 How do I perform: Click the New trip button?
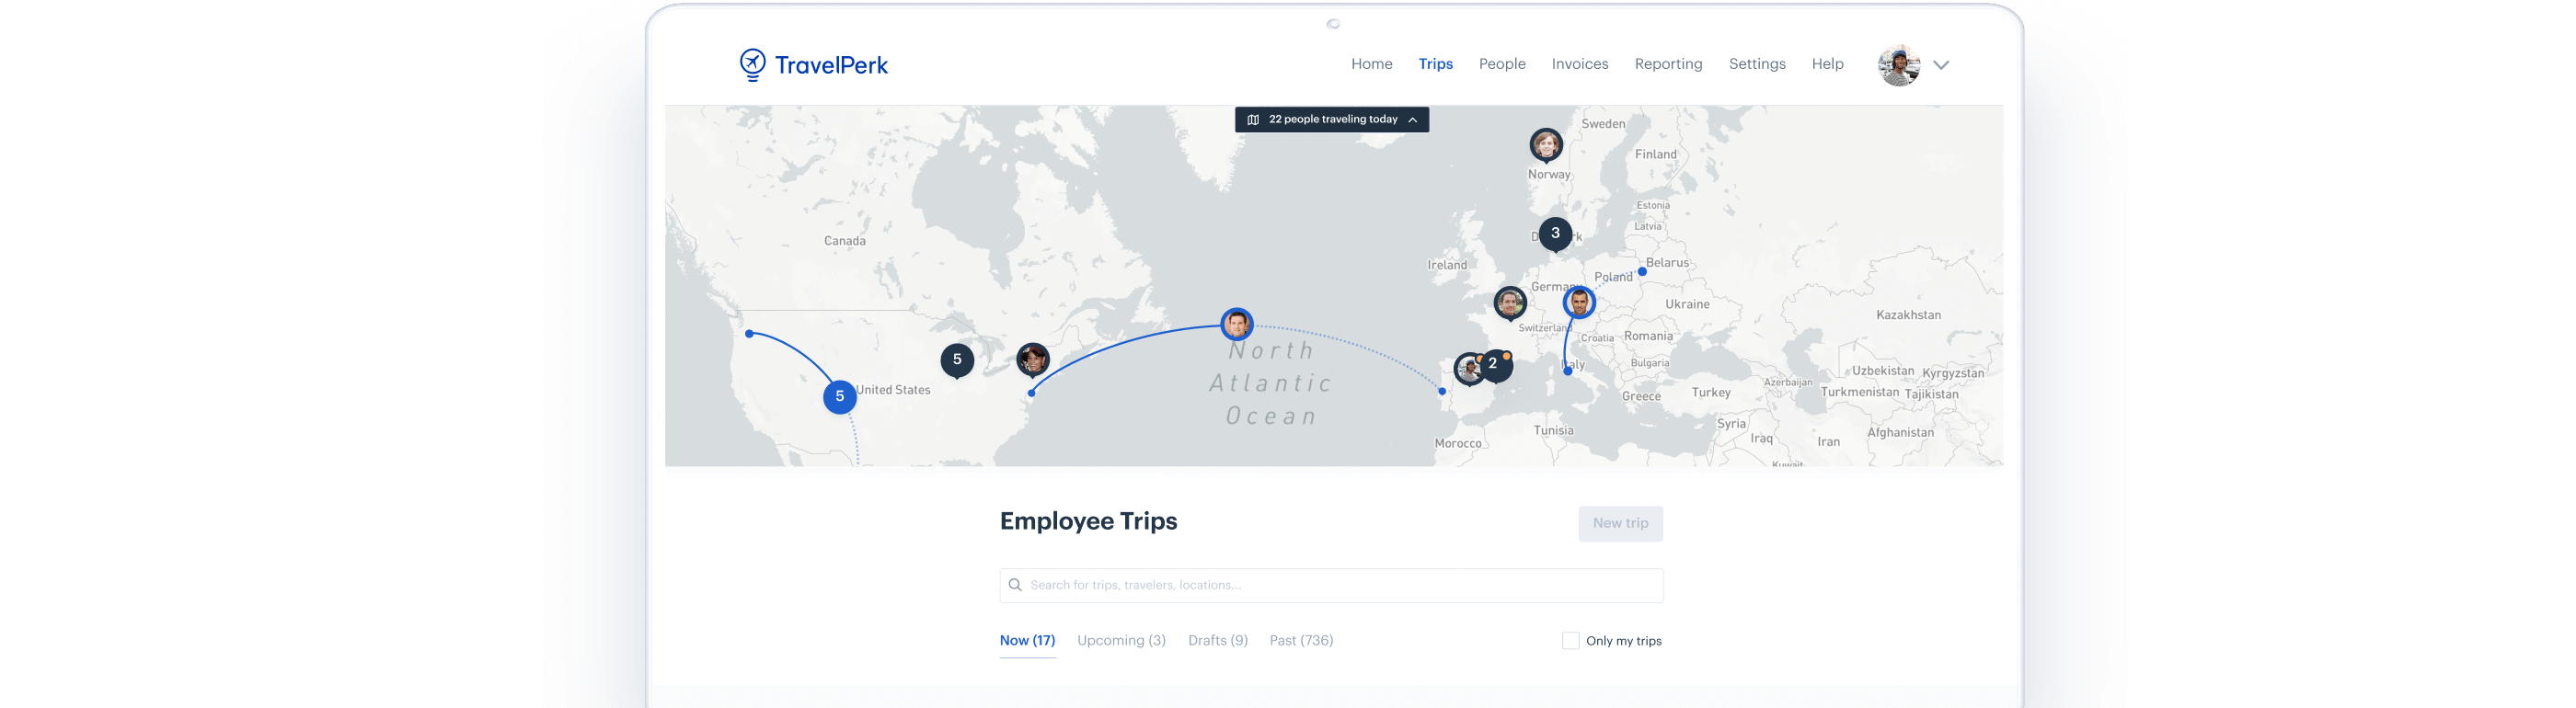point(1620,524)
